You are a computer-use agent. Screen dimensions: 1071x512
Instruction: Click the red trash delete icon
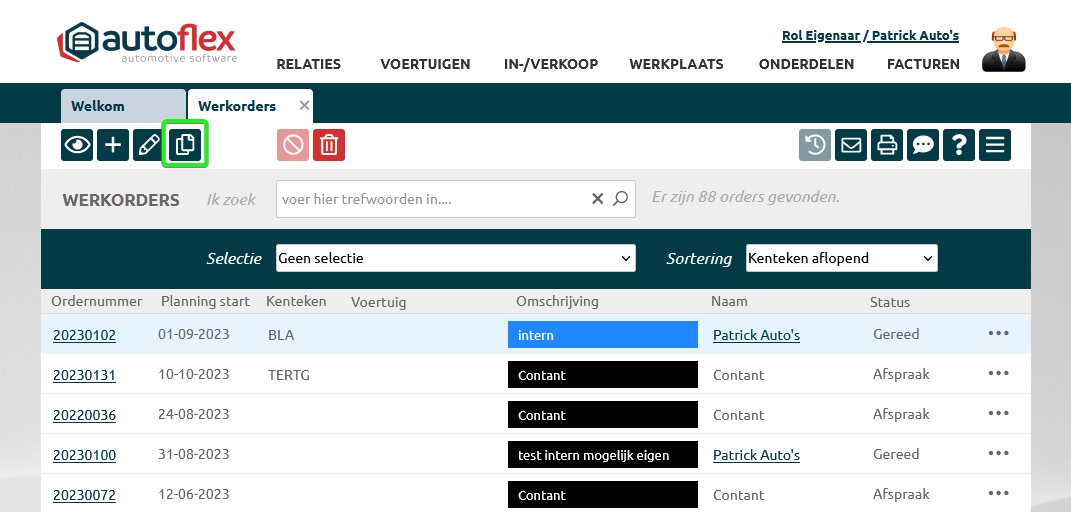pyautogui.click(x=328, y=145)
